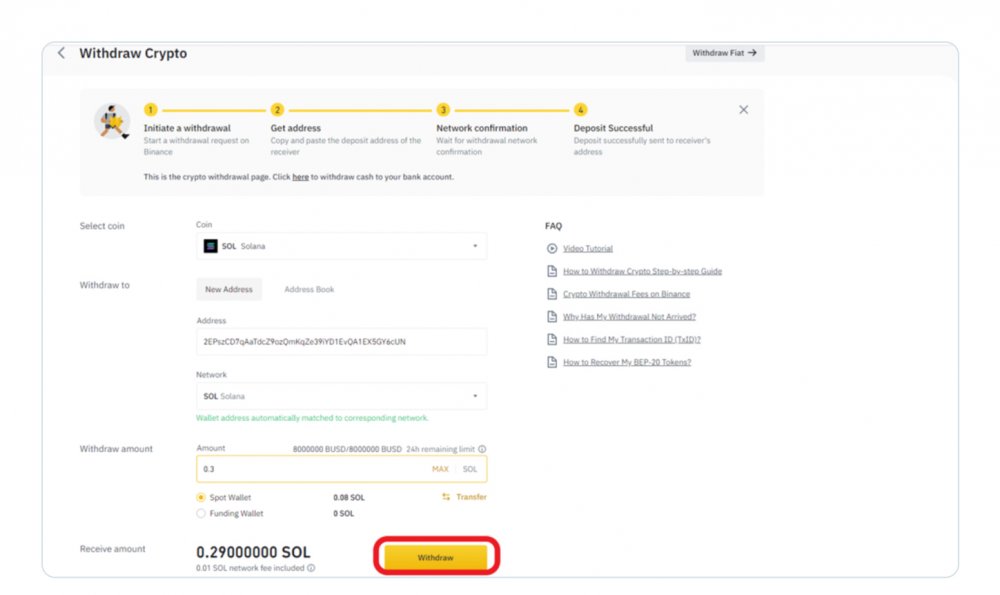Click the MAX amount button
Screen dimensions: 1000x595
(x=440, y=469)
